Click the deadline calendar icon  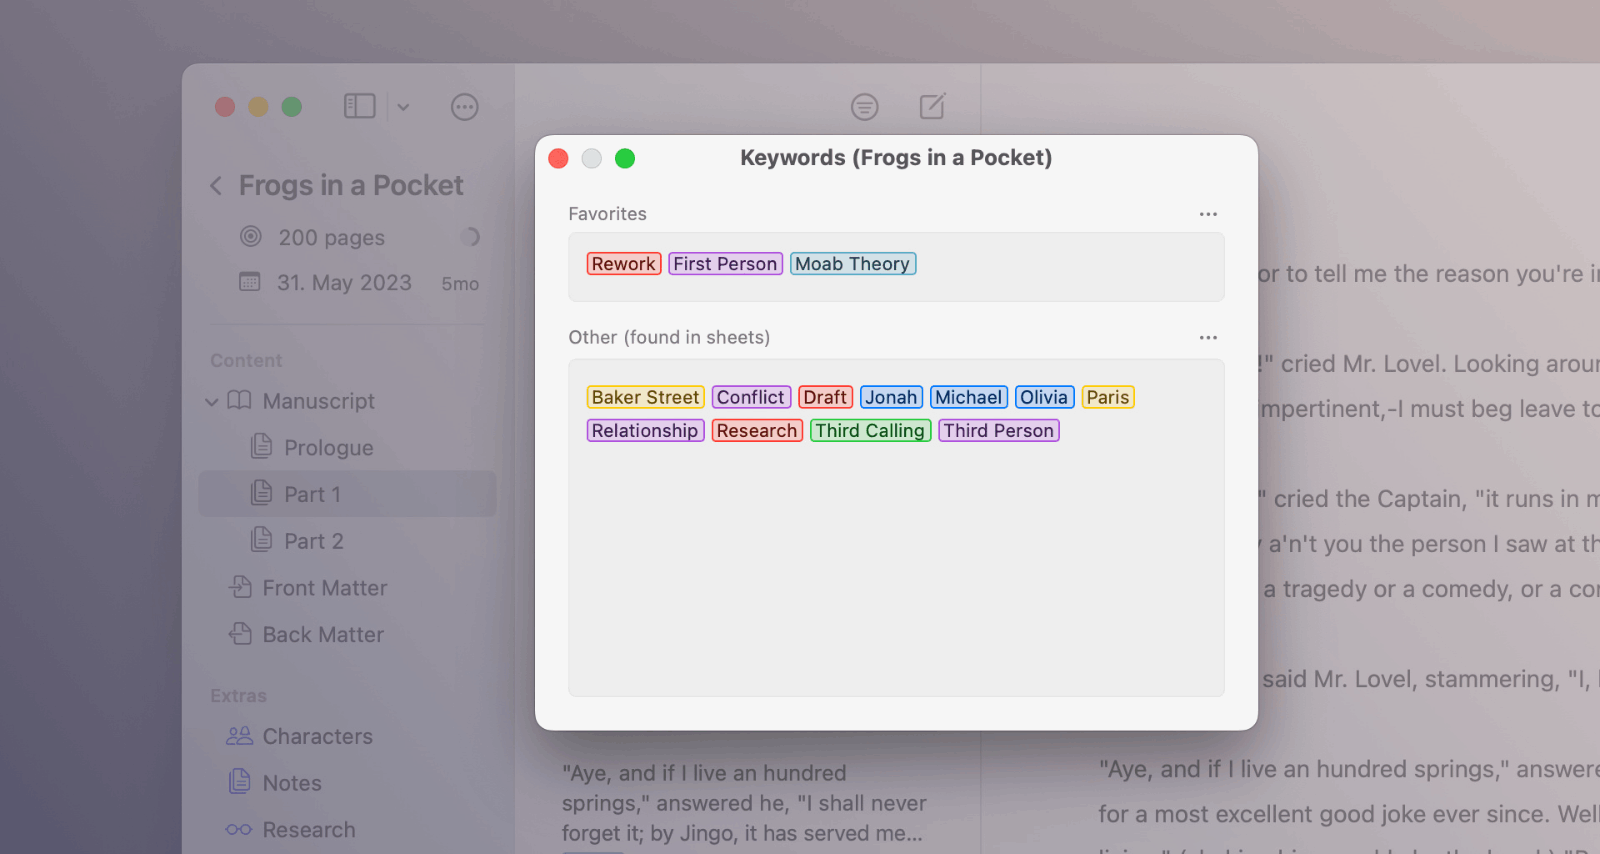[x=250, y=282]
